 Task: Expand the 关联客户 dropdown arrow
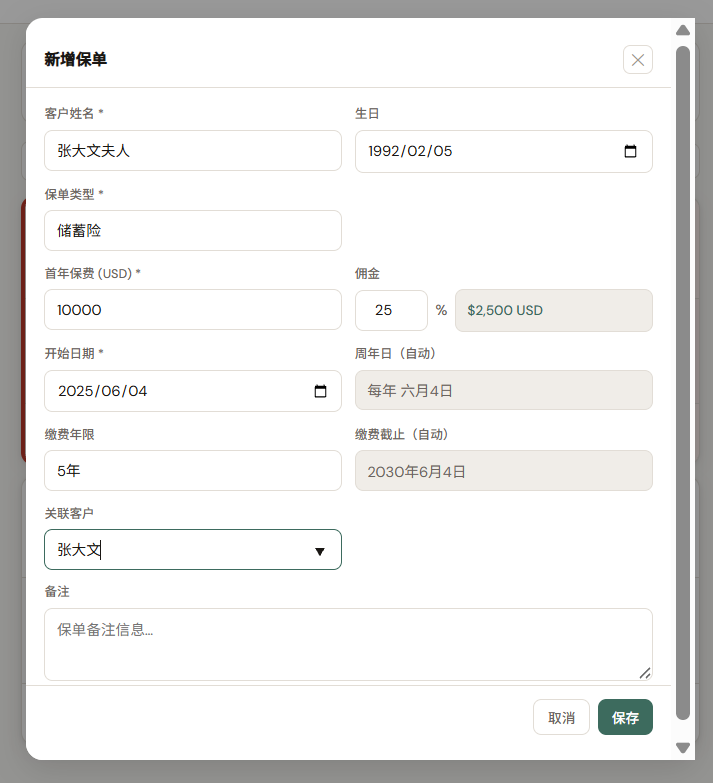click(320, 551)
